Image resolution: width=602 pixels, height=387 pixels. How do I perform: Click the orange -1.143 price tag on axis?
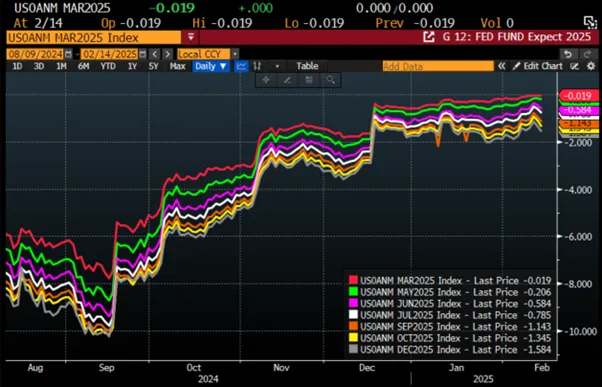(x=579, y=124)
